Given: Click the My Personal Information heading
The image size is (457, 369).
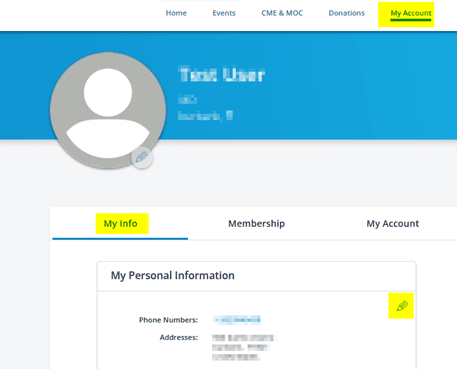Looking at the screenshot, I should tap(173, 275).
